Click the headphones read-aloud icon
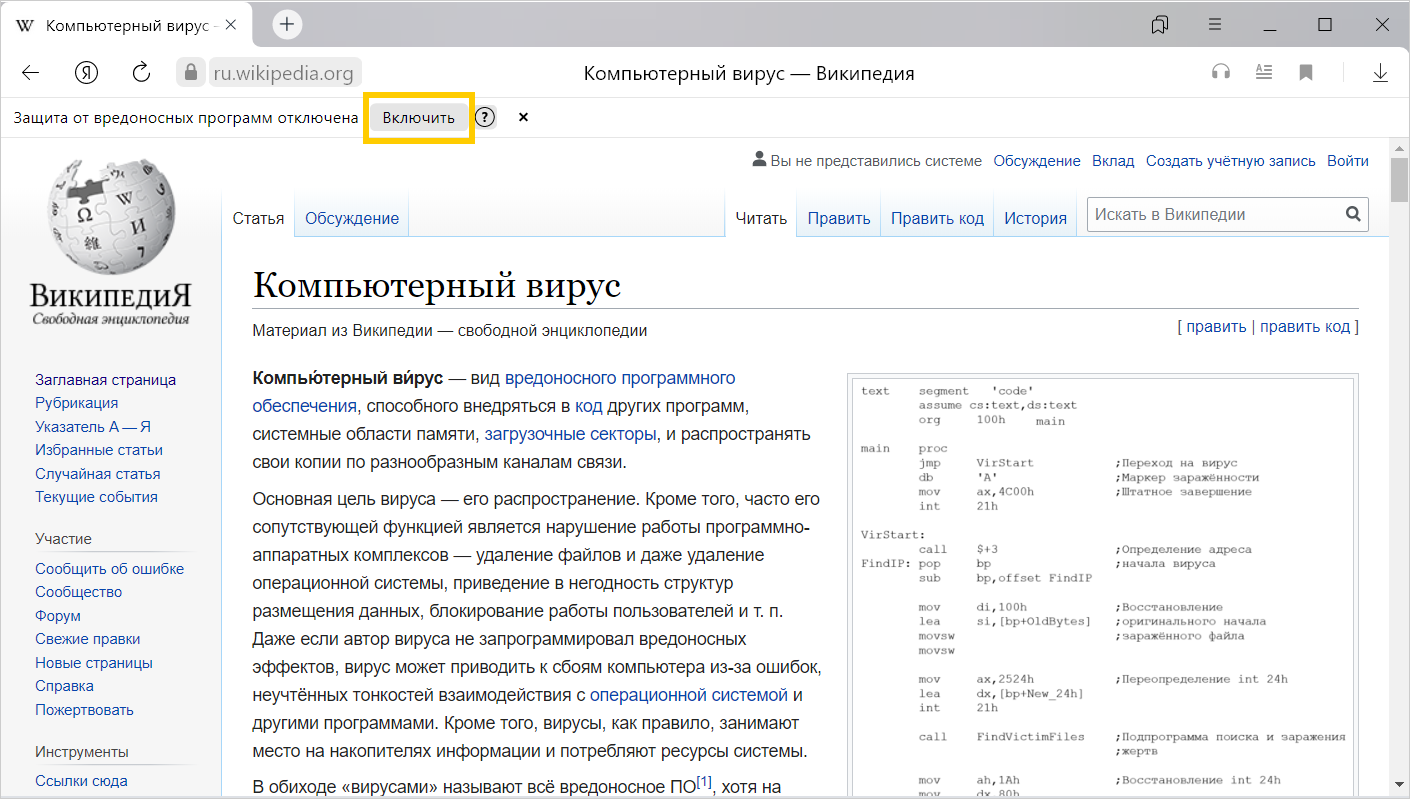This screenshot has height=799, width=1410. tap(1220, 72)
